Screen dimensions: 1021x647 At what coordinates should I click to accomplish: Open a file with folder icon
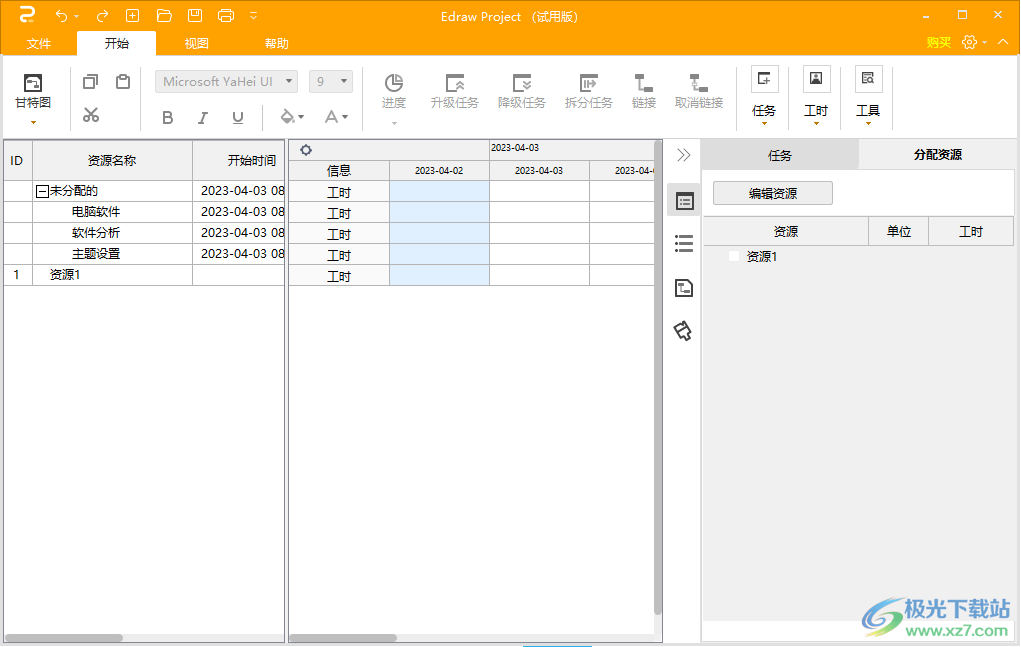pos(164,16)
